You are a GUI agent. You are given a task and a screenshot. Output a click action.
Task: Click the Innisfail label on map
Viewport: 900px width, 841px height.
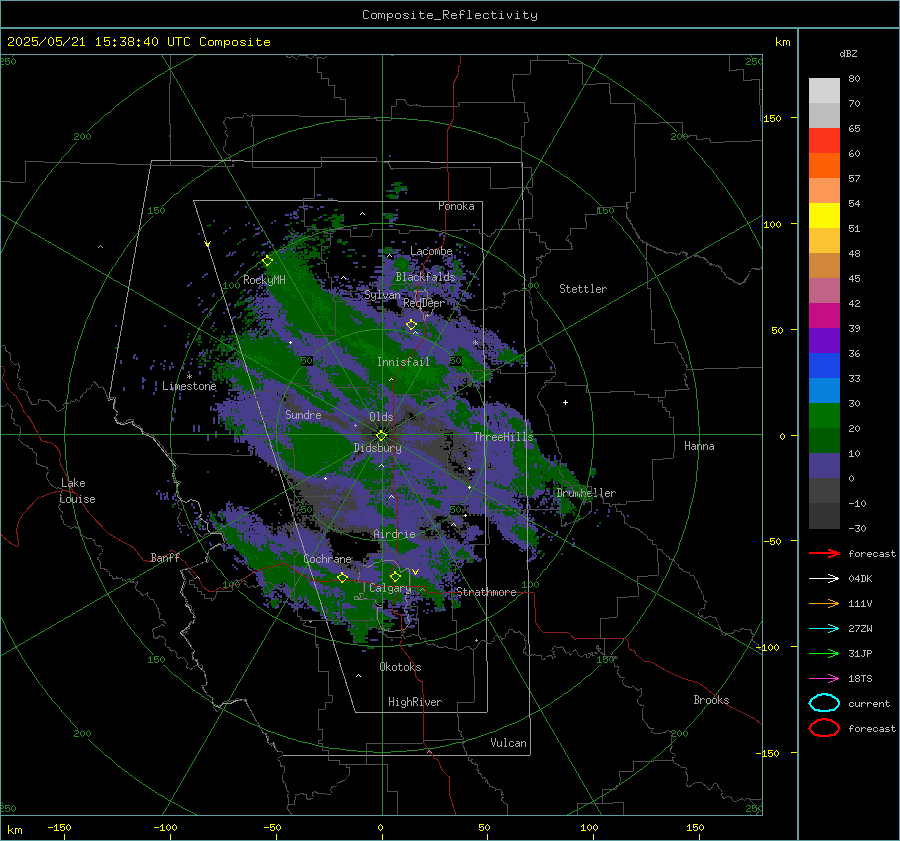(403, 362)
